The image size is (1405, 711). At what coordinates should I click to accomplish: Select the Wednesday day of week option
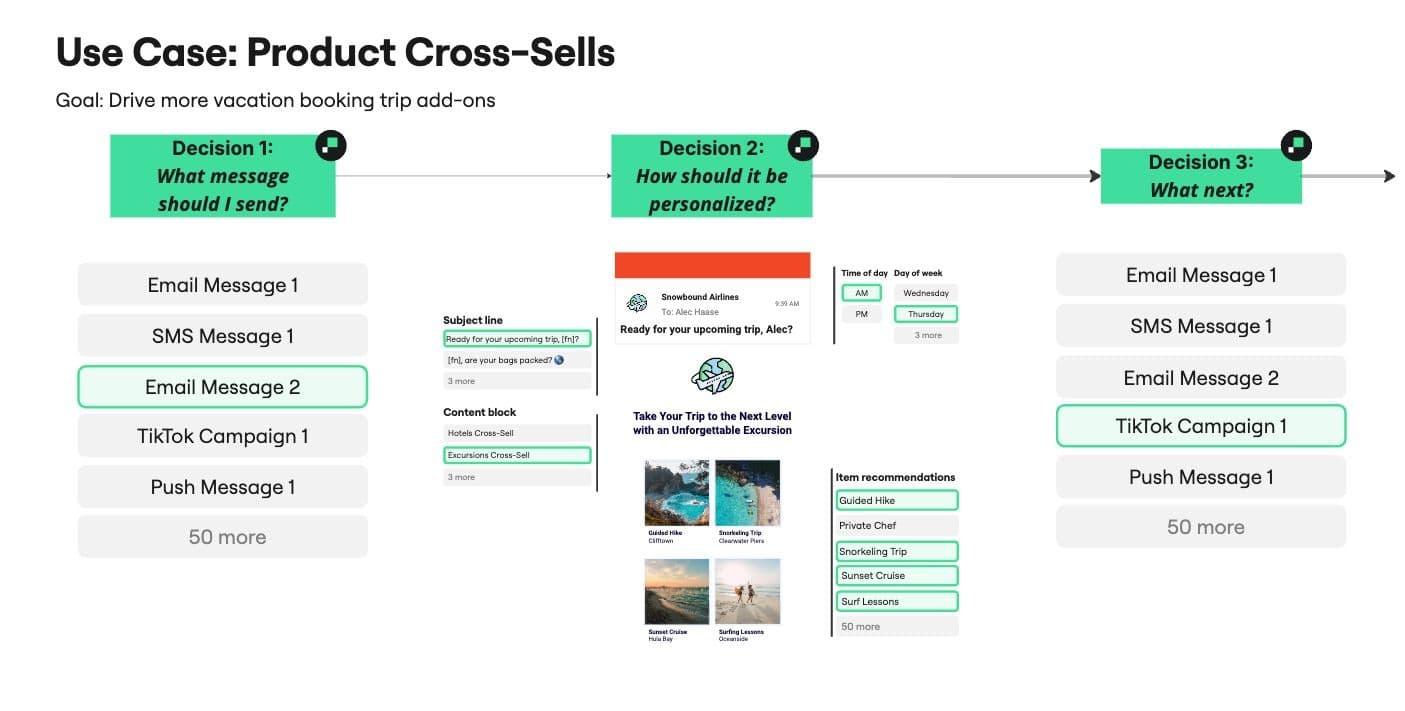924,292
